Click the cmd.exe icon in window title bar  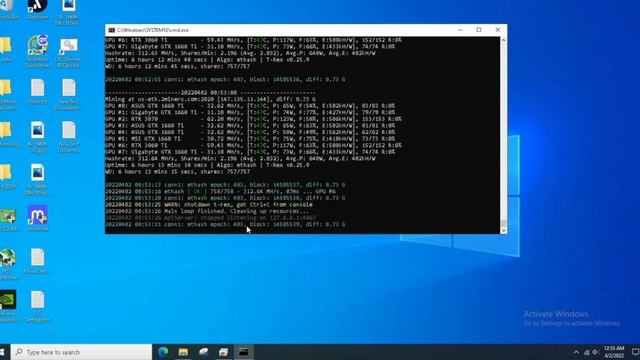click(111, 30)
